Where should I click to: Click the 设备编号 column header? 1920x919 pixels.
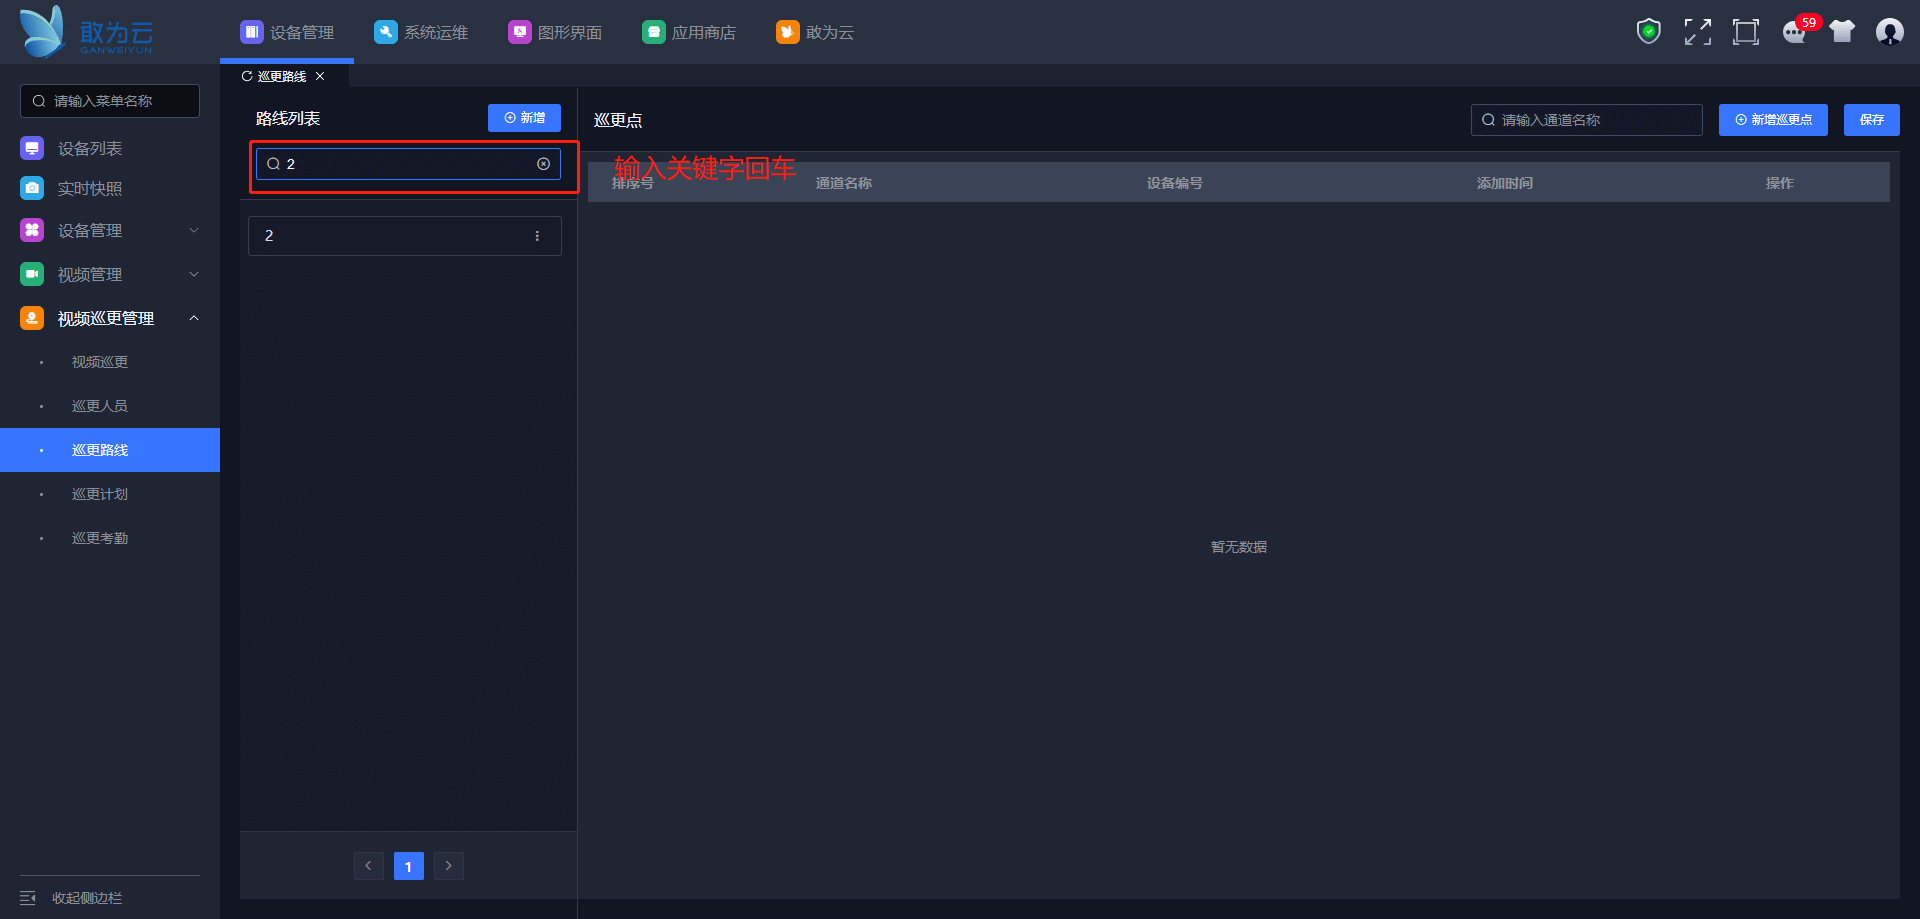pos(1175,183)
